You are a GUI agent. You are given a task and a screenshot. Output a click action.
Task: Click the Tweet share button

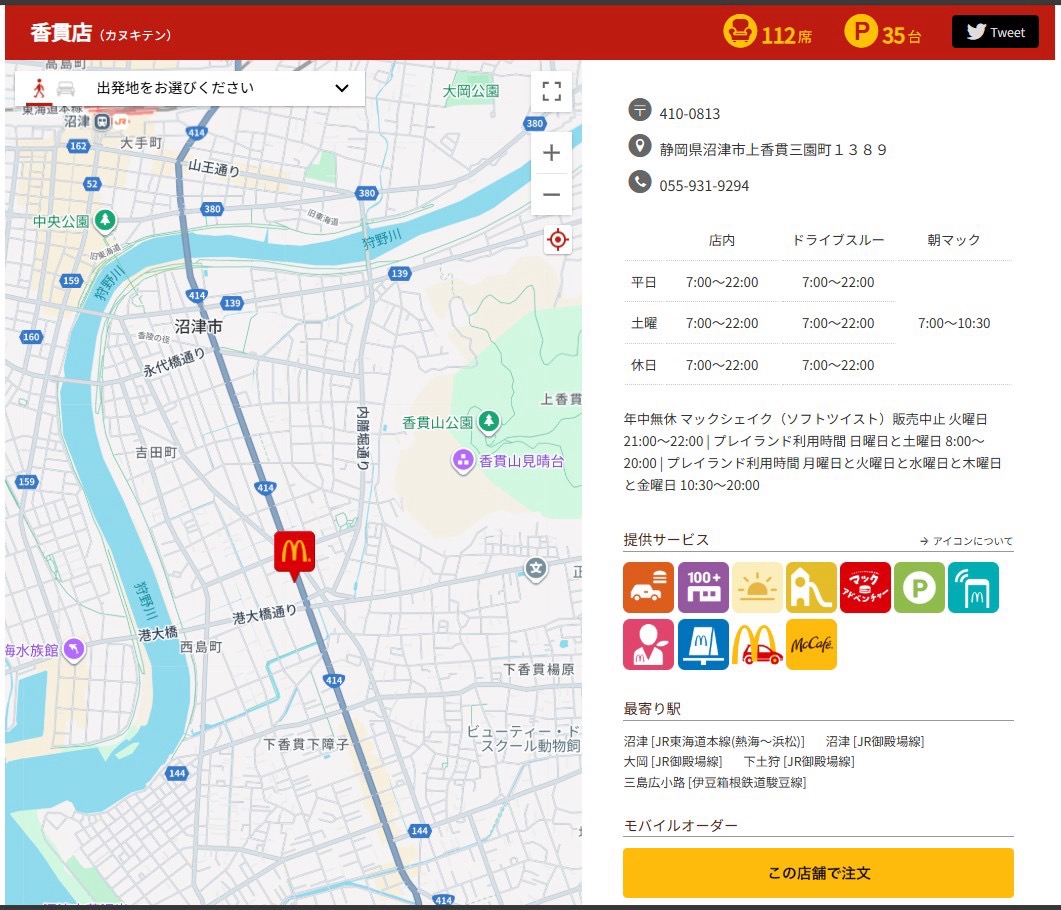(x=995, y=32)
